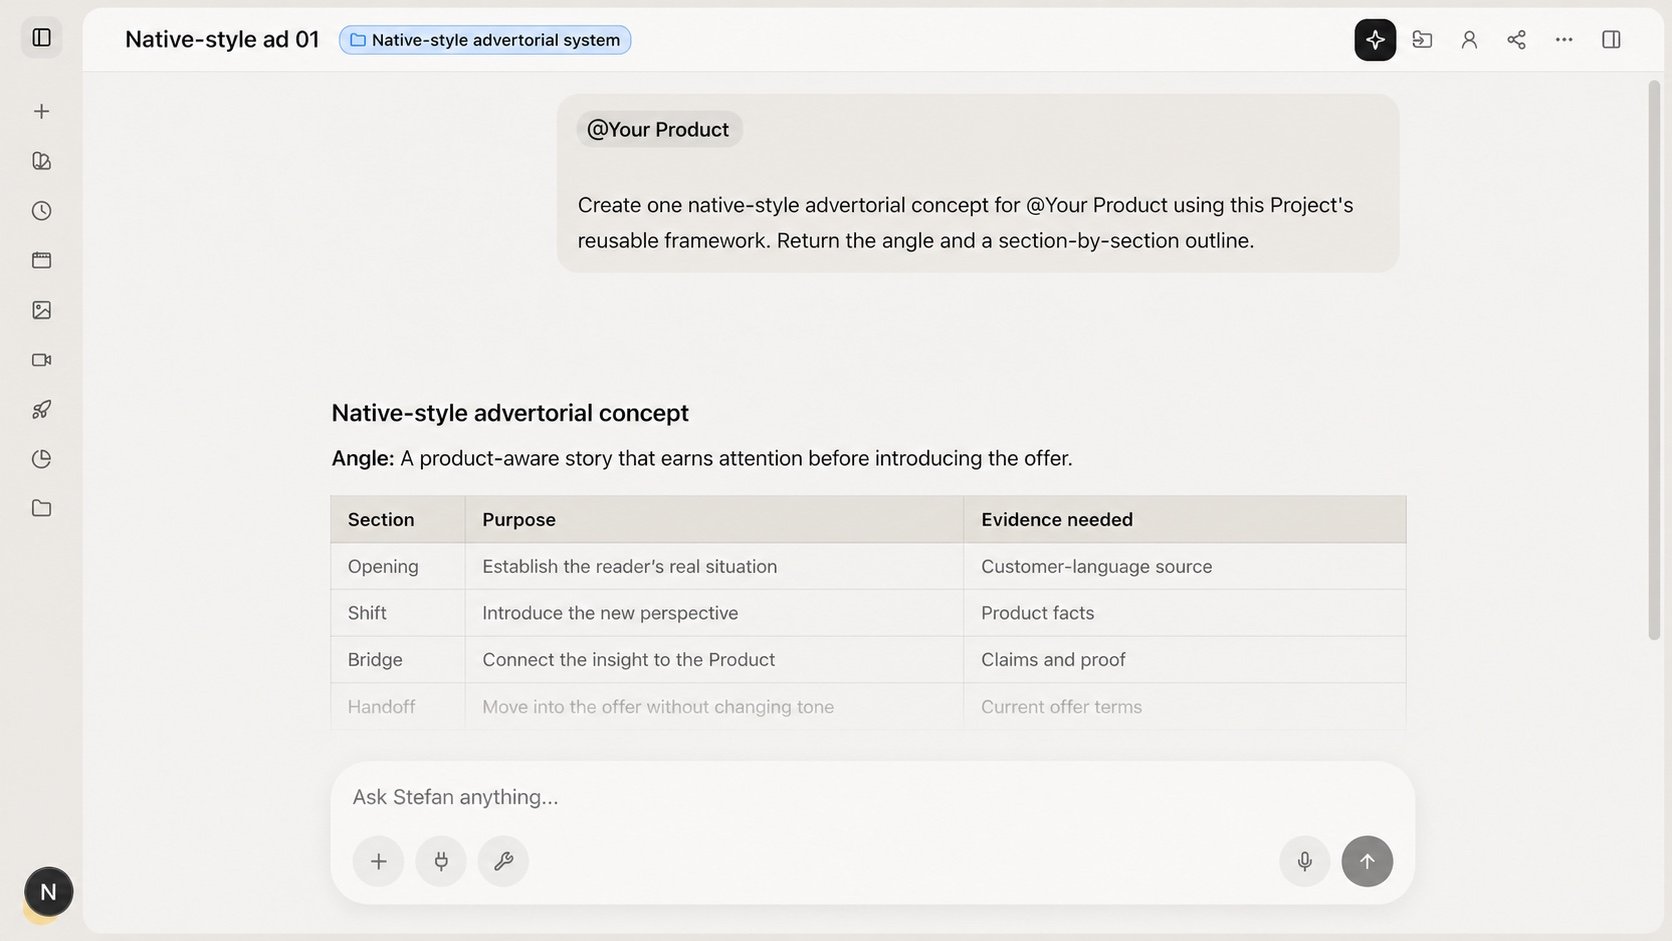Click the @Your Product mention chip
The width and height of the screenshot is (1672, 941).
[658, 129]
